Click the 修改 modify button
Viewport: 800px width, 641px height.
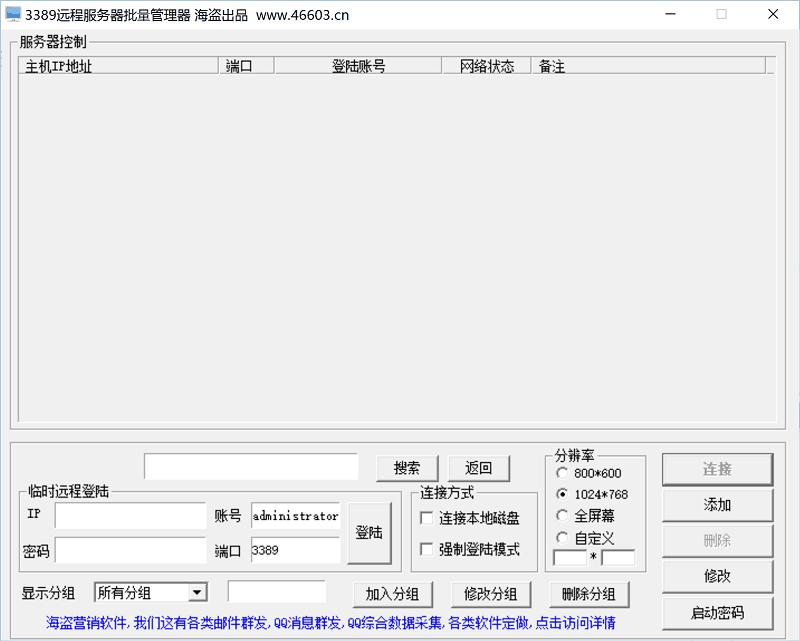[x=716, y=577]
